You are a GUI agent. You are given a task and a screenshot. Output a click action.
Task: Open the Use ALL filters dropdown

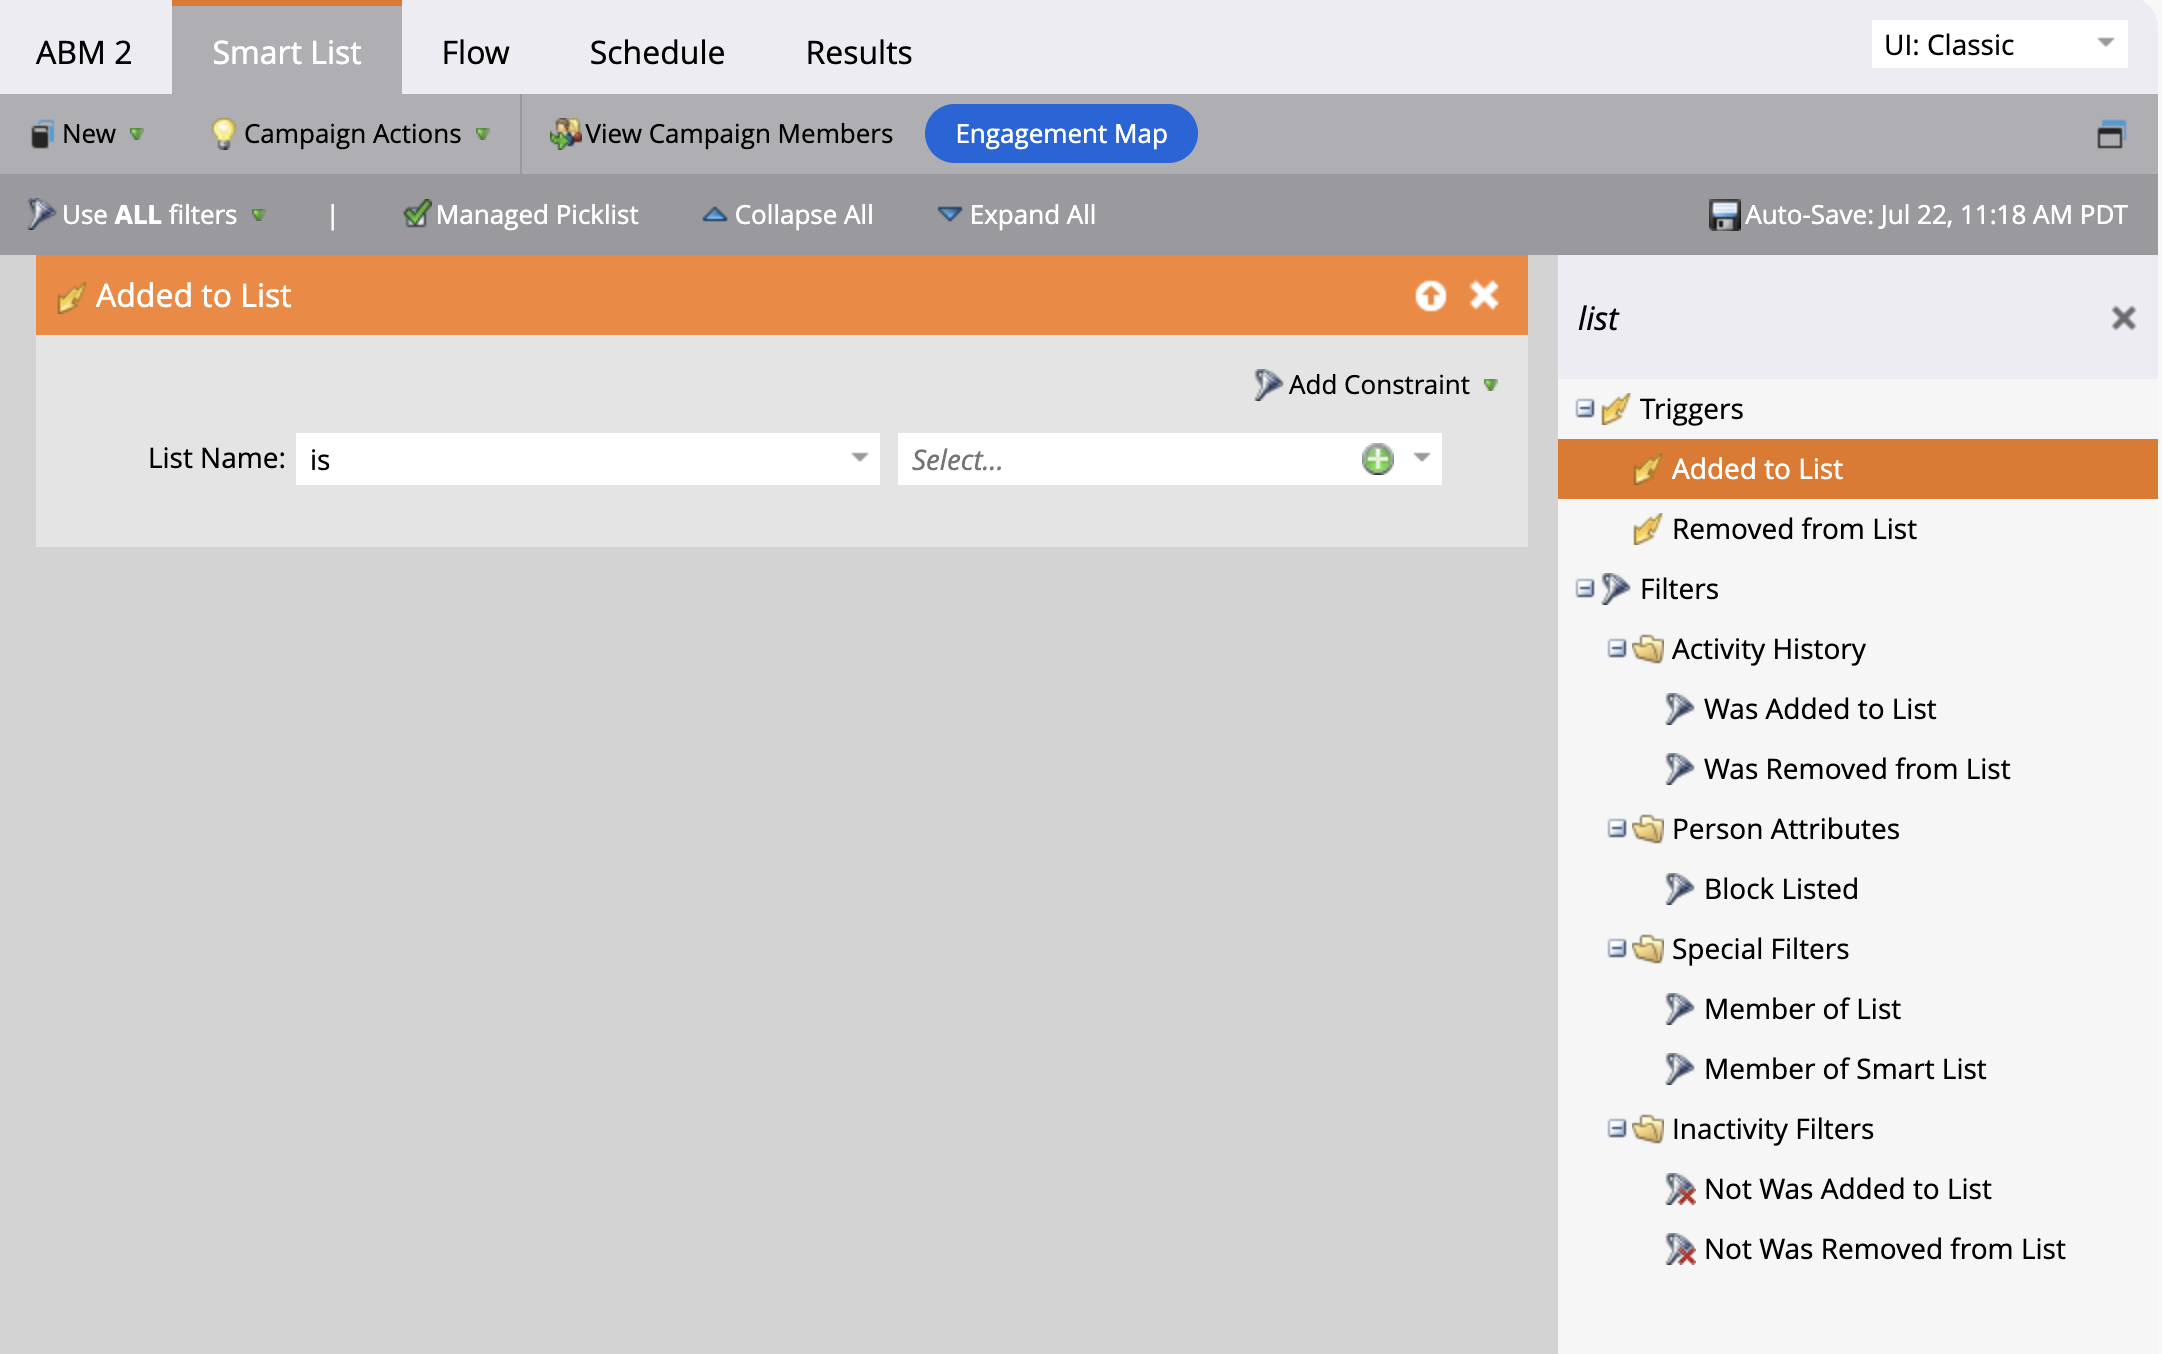pos(147,214)
